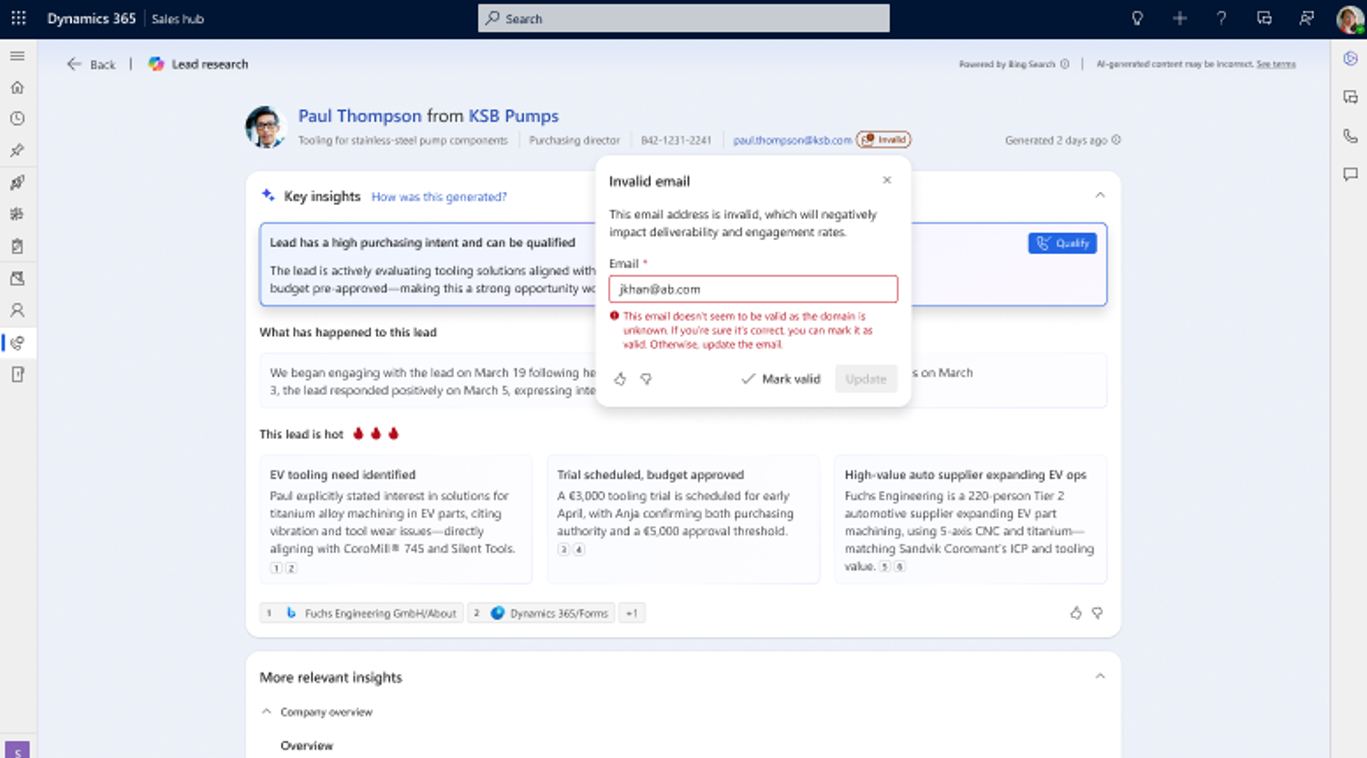The image size is (1367, 758).
Task: Open source 2 Dynamics 365/Forms
Action: [541, 613]
